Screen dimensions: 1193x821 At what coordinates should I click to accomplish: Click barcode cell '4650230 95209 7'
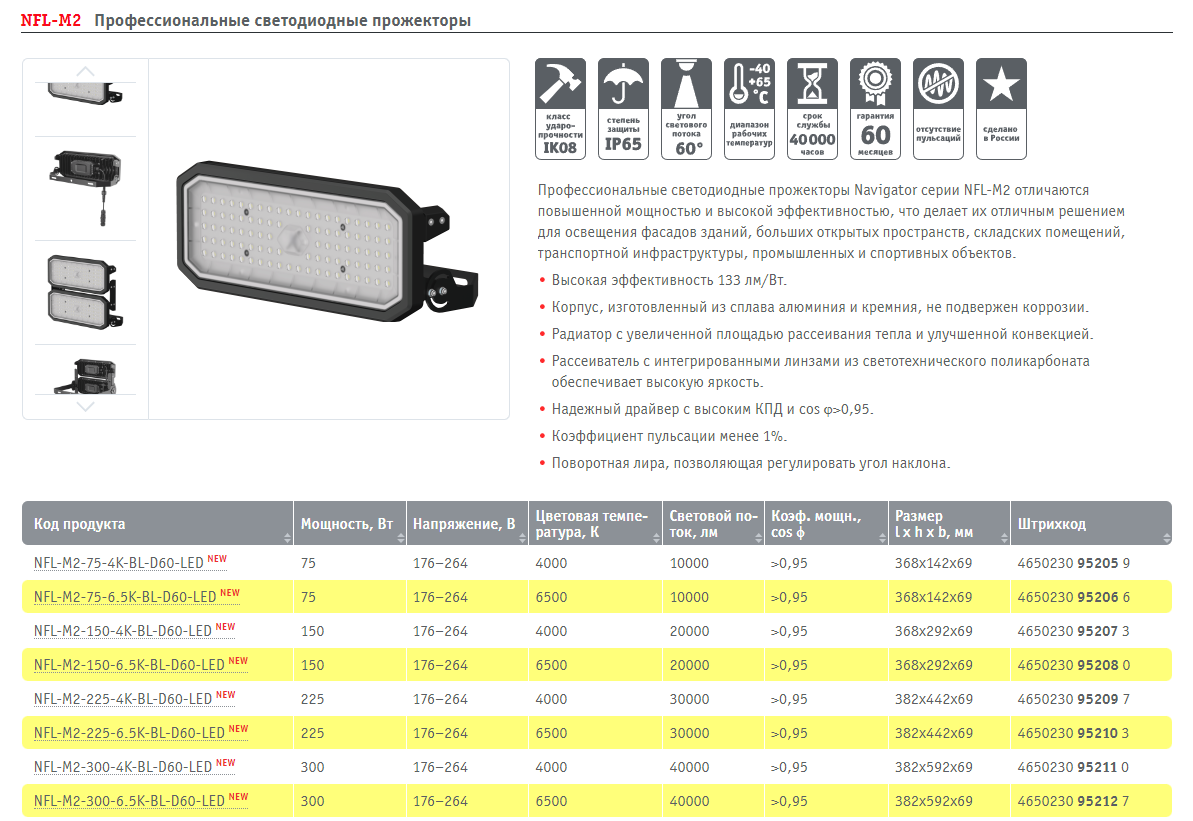point(1074,698)
